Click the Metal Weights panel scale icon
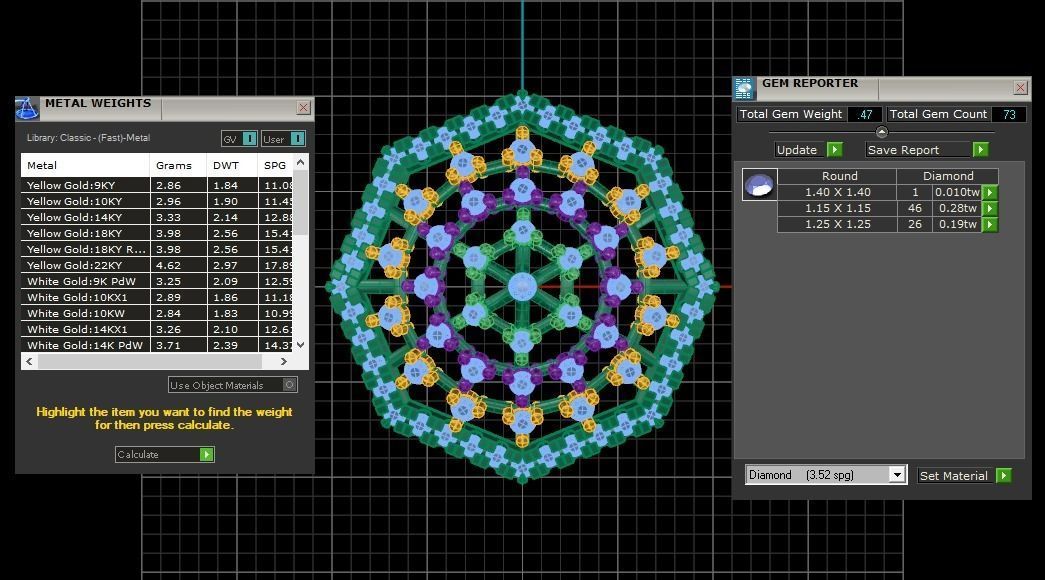The image size is (1045, 580). coord(27,108)
